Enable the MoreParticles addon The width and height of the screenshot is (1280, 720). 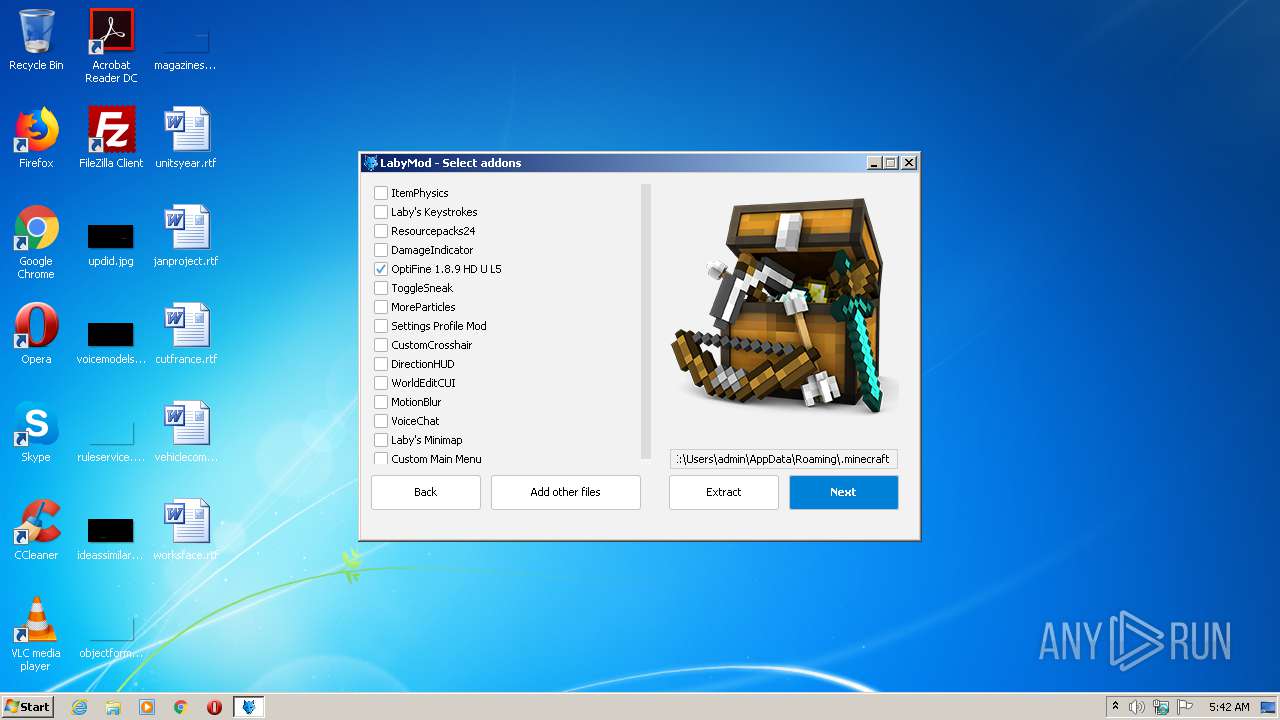click(x=381, y=307)
